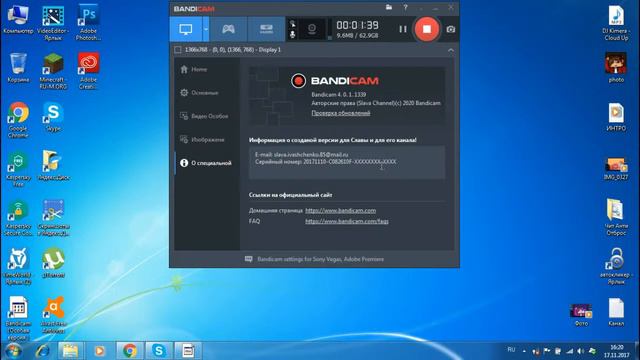Open the Фото desktop item

click(581, 315)
